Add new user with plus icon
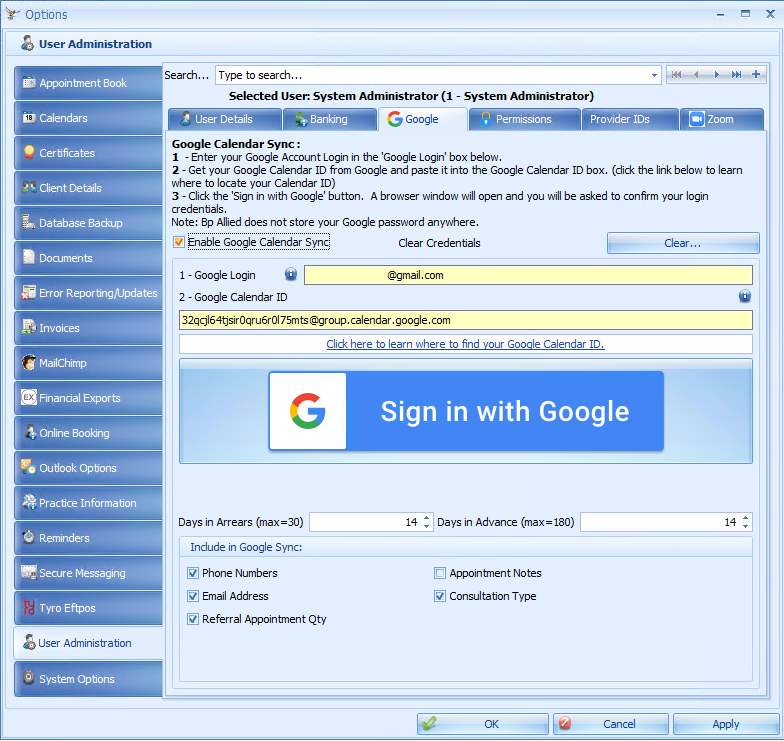The height and width of the screenshot is (741, 784). pos(756,74)
